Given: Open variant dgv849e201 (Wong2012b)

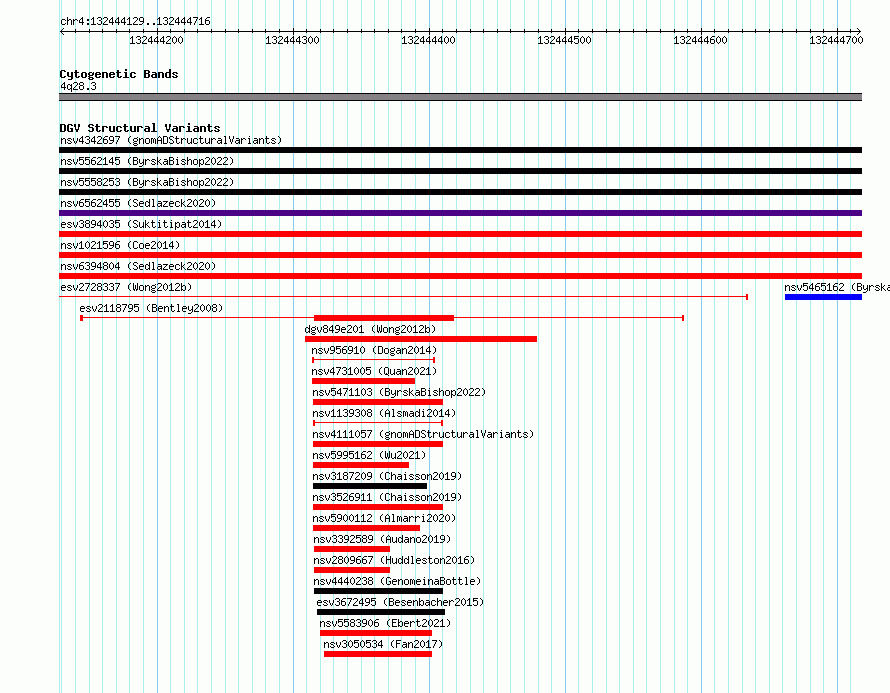Looking at the screenshot, I should pyautogui.click(x=370, y=329).
